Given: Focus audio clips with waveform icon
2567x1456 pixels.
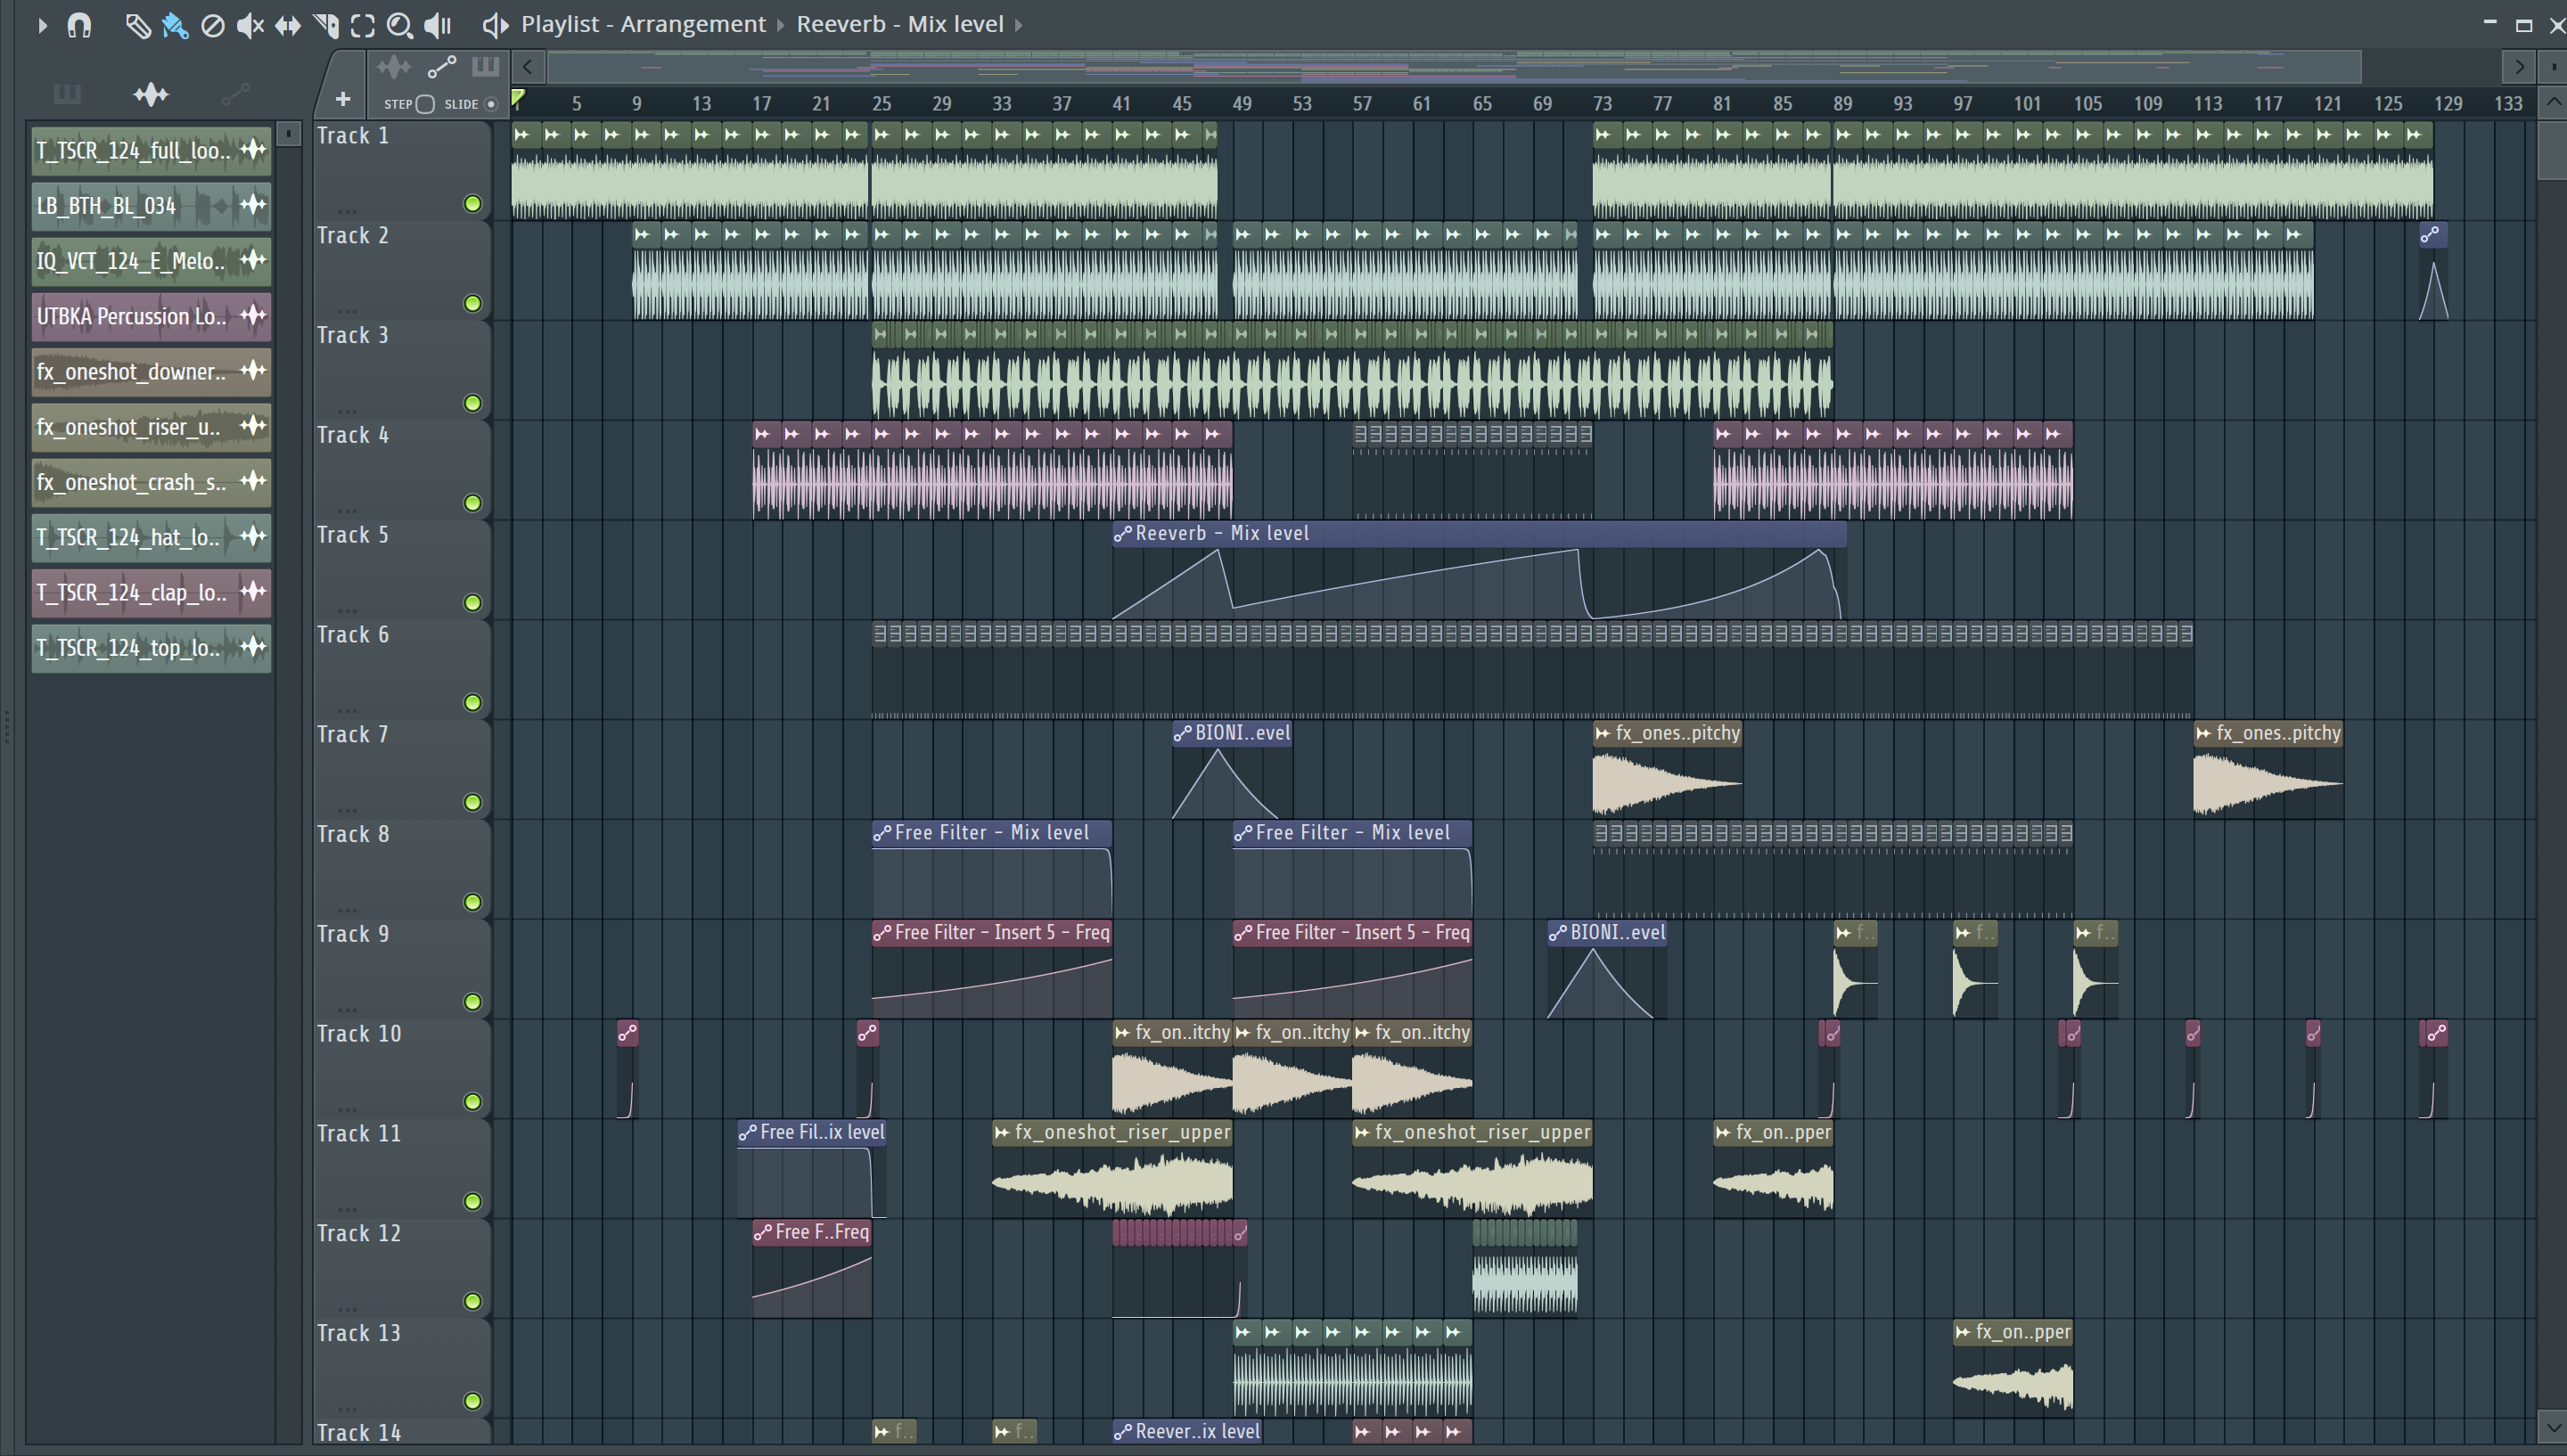Looking at the screenshot, I should pos(394,67).
